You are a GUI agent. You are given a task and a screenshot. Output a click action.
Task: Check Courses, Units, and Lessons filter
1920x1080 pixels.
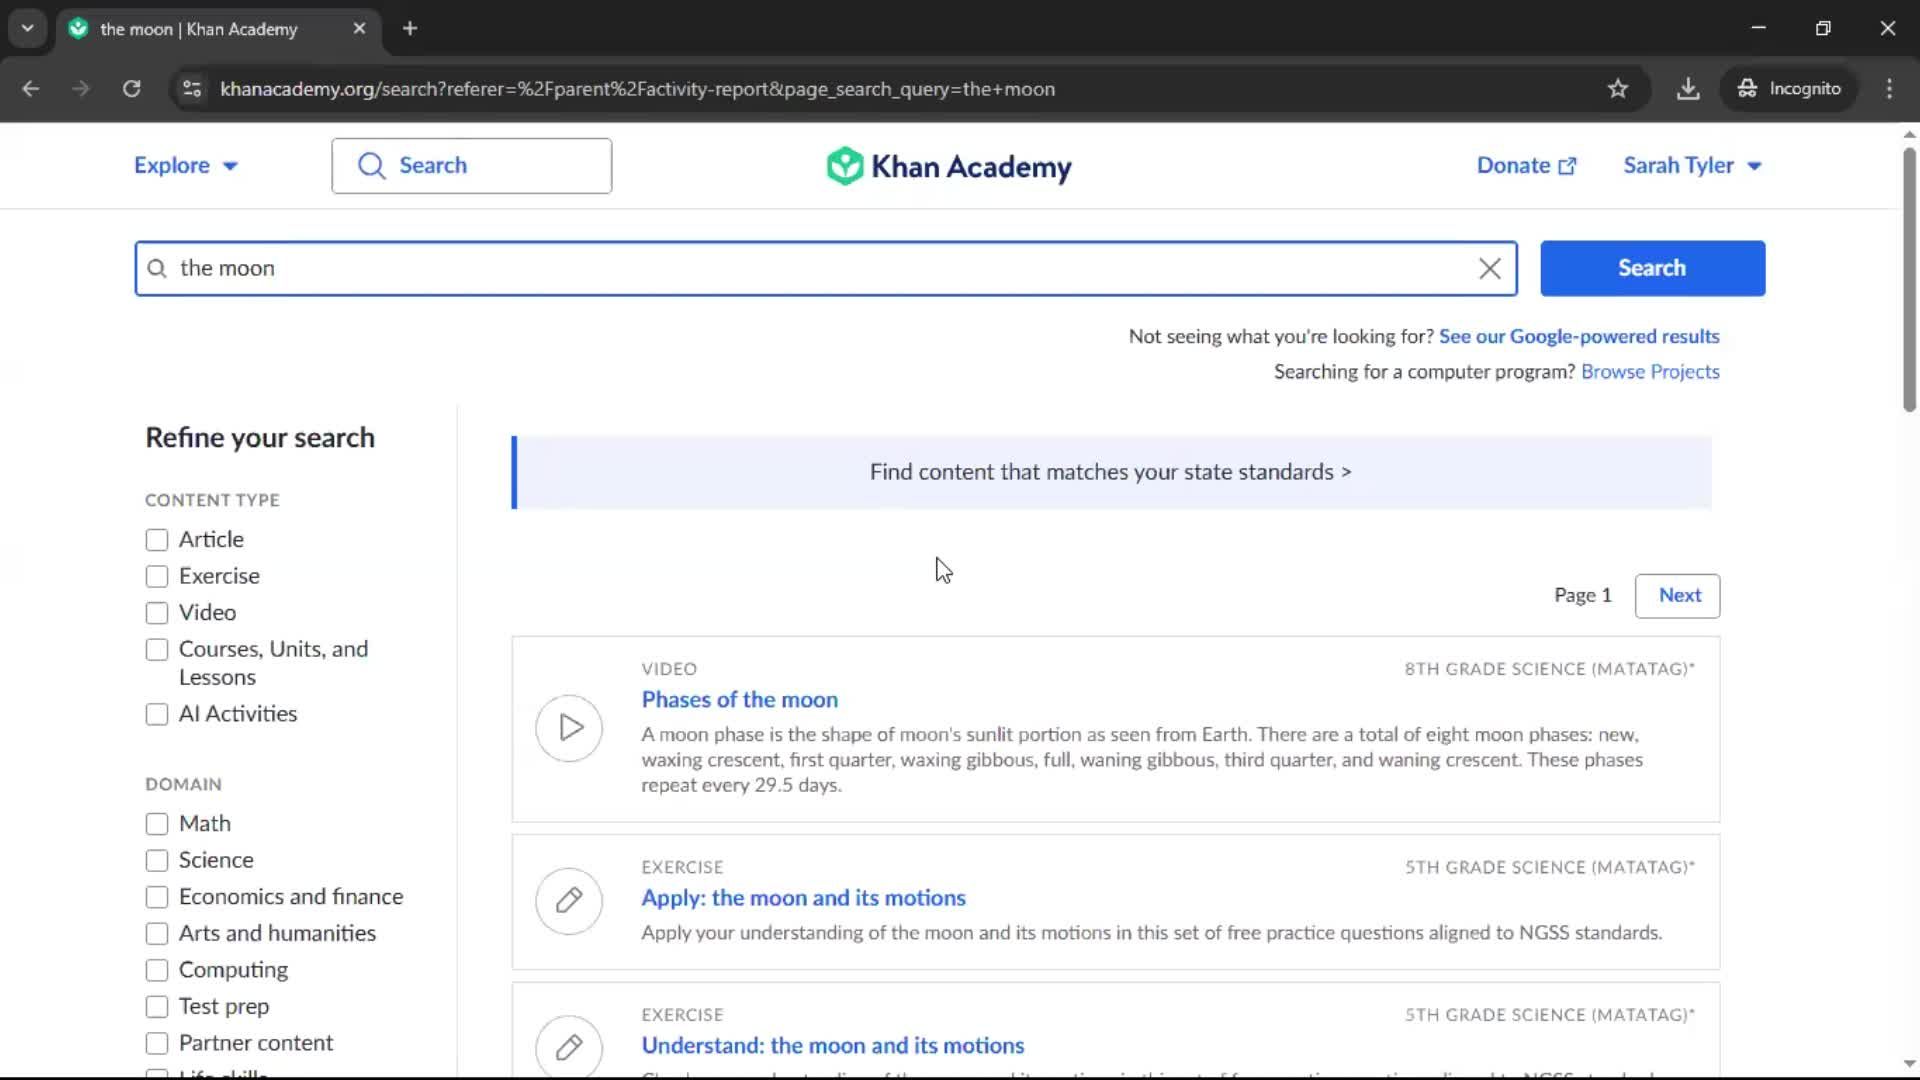(157, 650)
